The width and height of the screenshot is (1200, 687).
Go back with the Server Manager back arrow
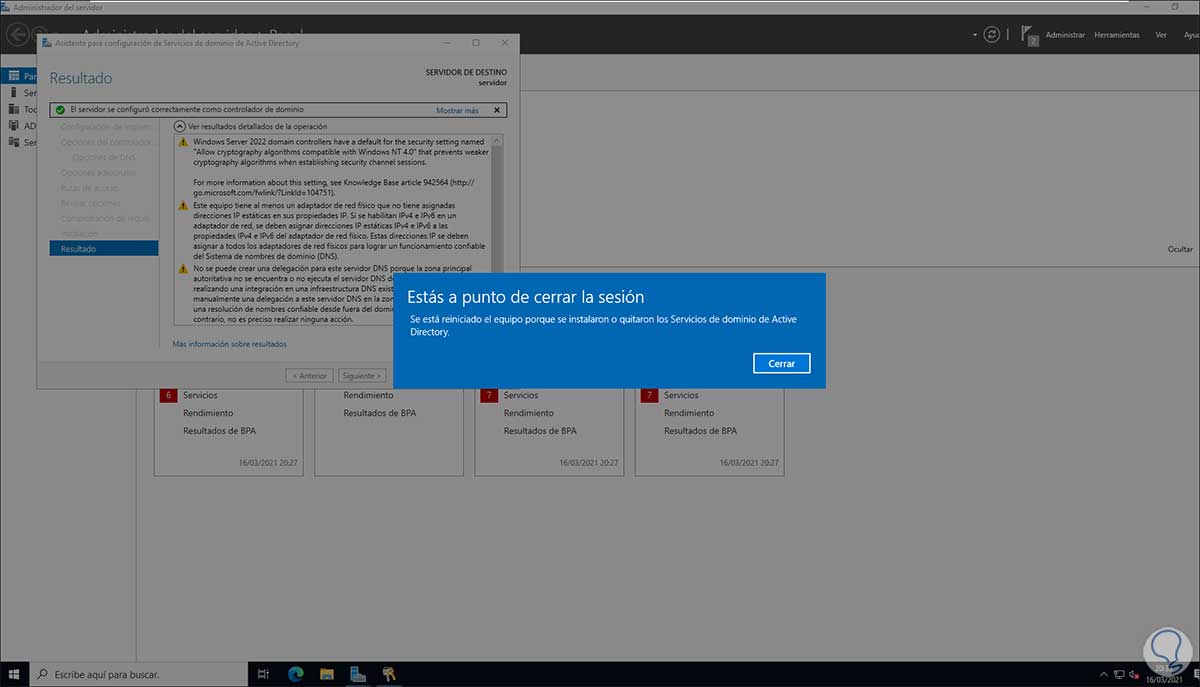pos(17,35)
